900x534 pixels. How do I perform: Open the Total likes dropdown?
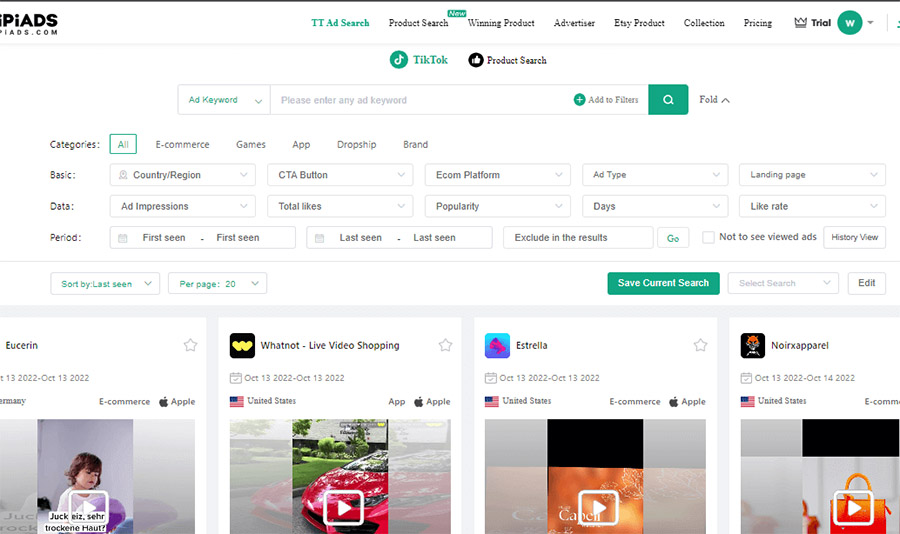coord(340,206)
